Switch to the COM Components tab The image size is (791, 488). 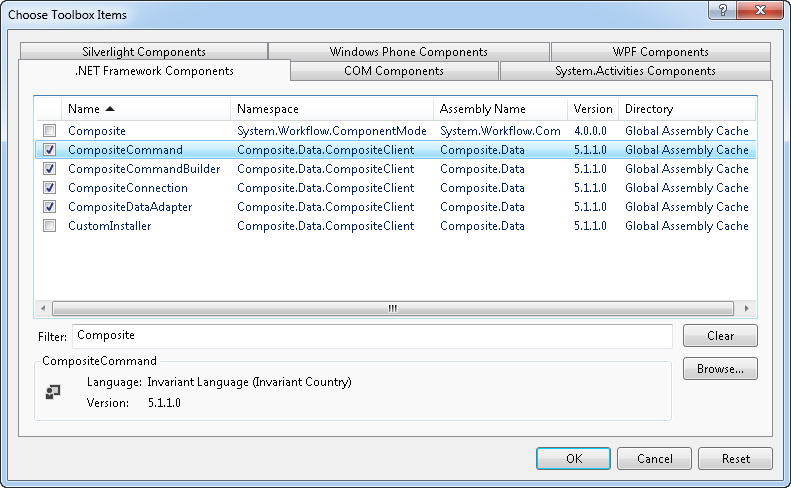point(394,71)
